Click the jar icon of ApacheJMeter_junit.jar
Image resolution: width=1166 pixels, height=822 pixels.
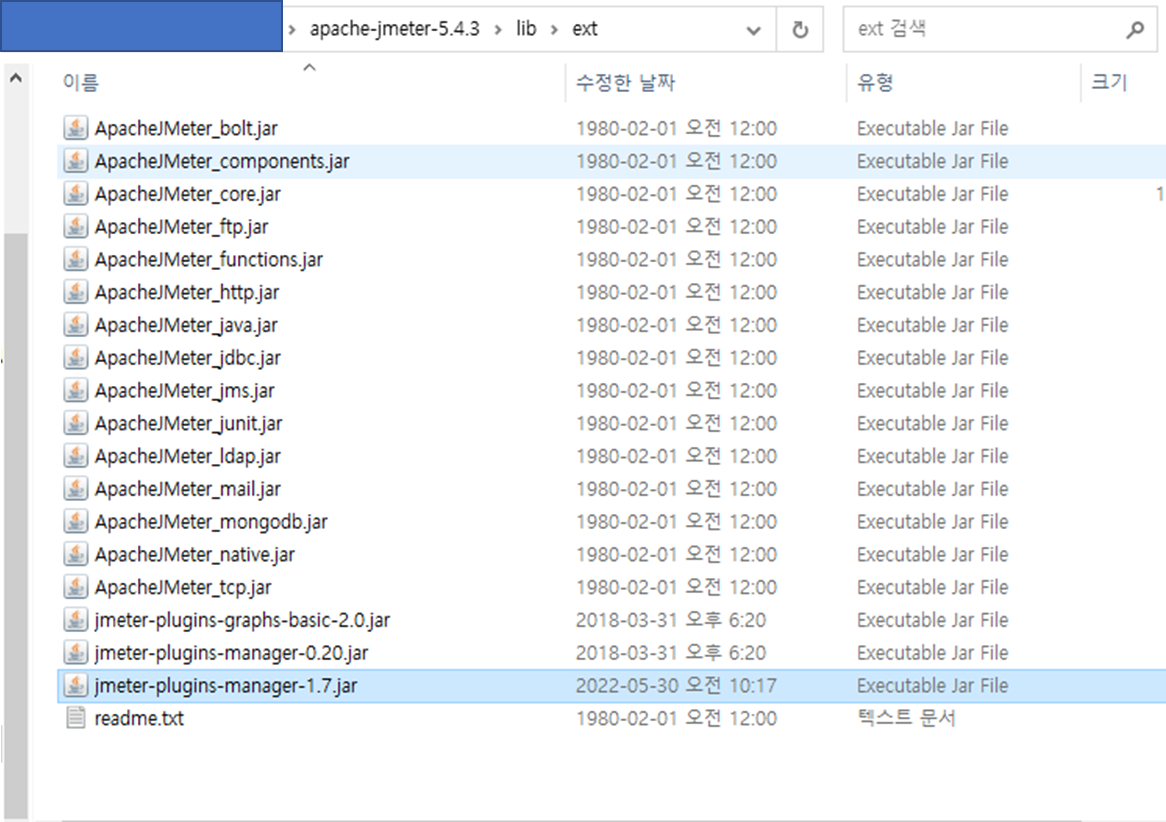coord(75,423)
